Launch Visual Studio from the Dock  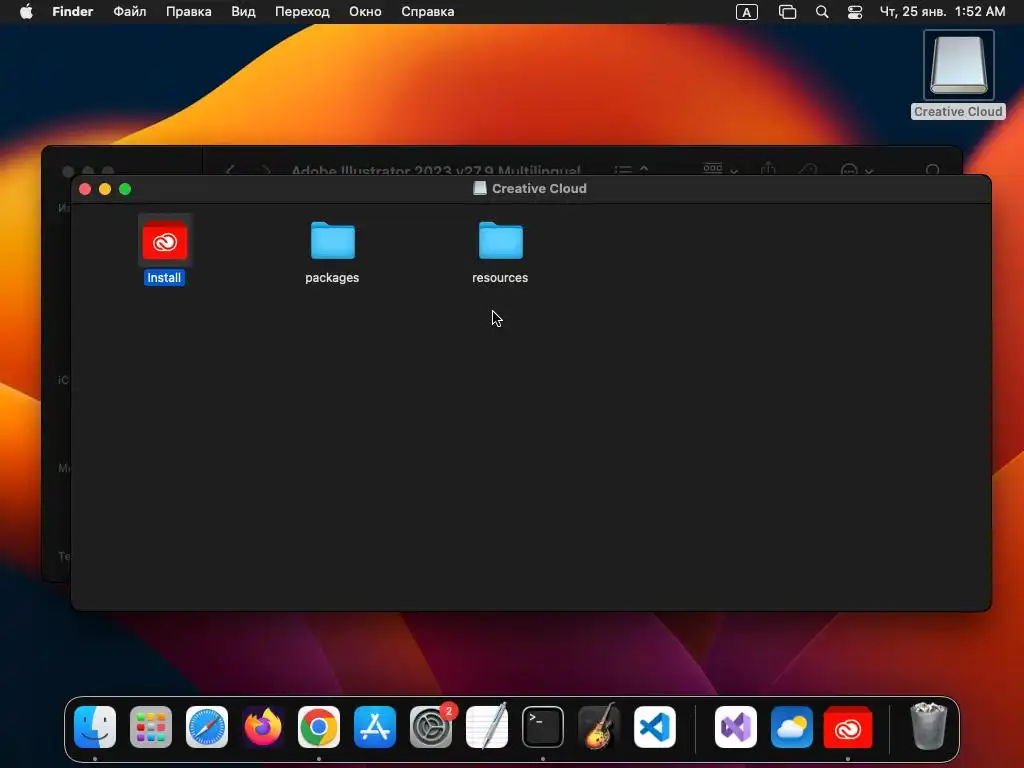736,727
